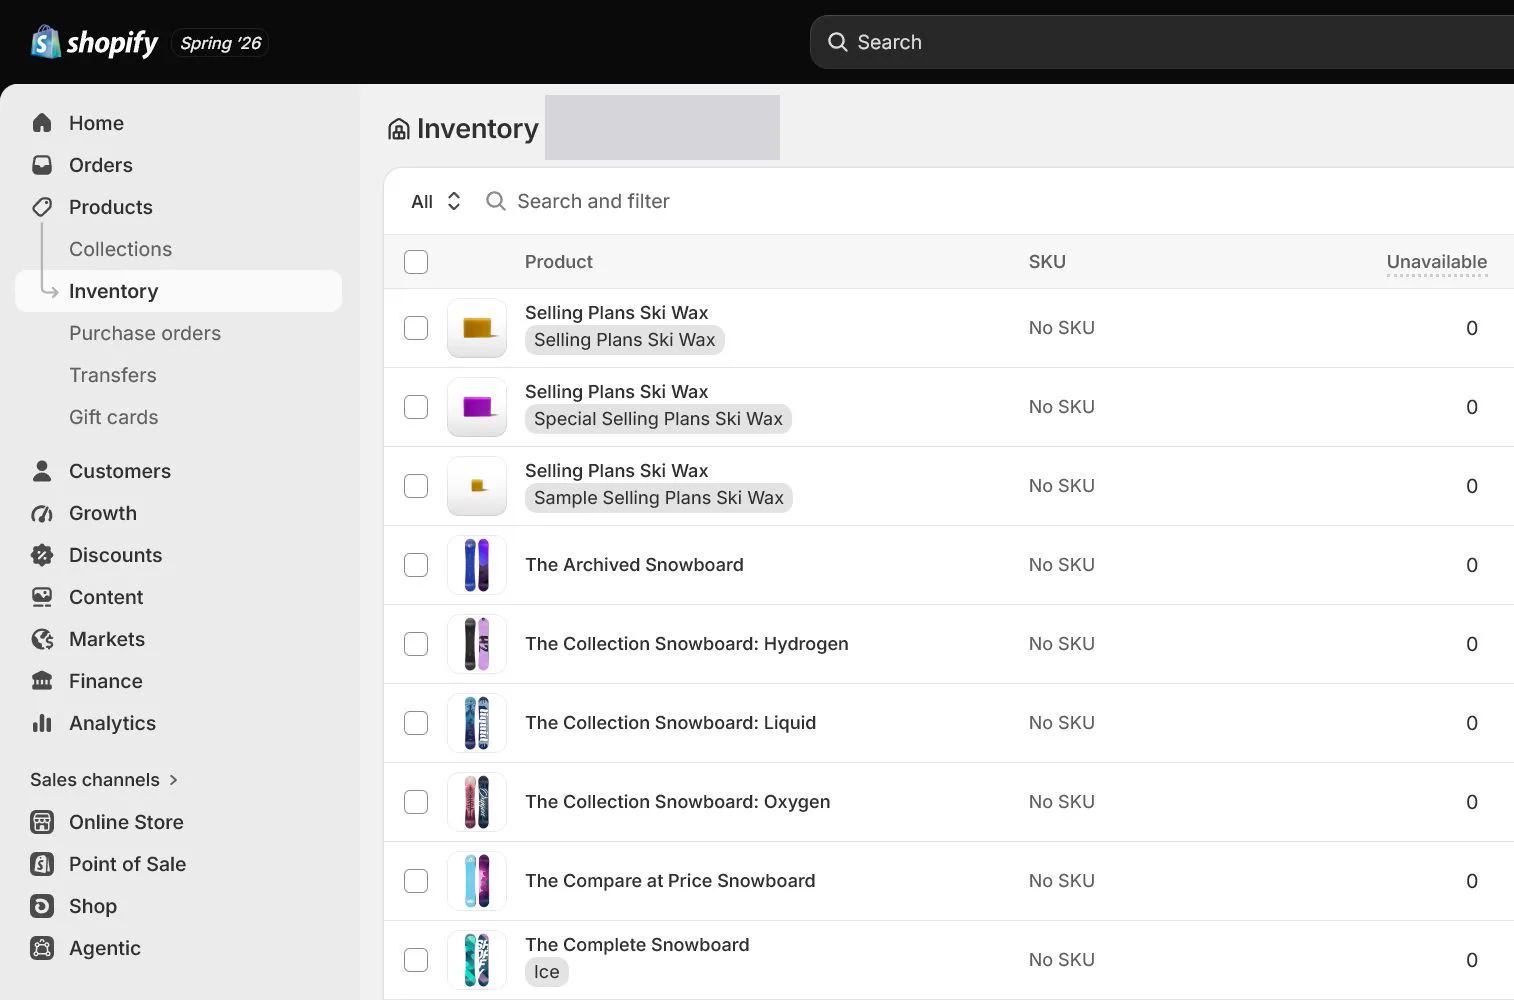
Task: Click the Online Store storefront icon
Action: pyautogui.click(x=42, y=822)
